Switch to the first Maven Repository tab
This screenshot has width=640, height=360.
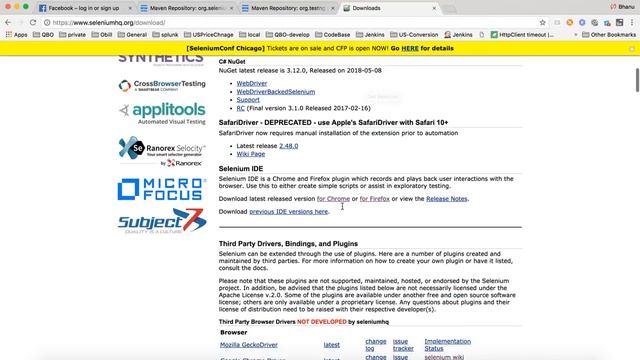point(187,8)
